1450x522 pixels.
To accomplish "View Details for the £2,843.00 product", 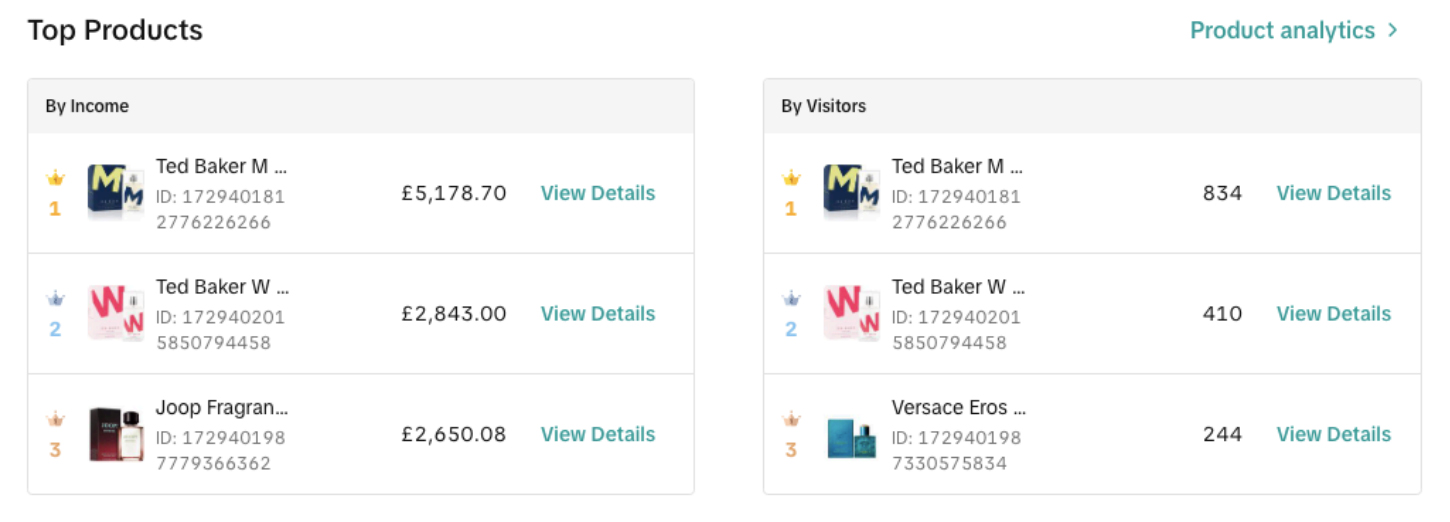I will pyautogui.click(x=598, y=313).
